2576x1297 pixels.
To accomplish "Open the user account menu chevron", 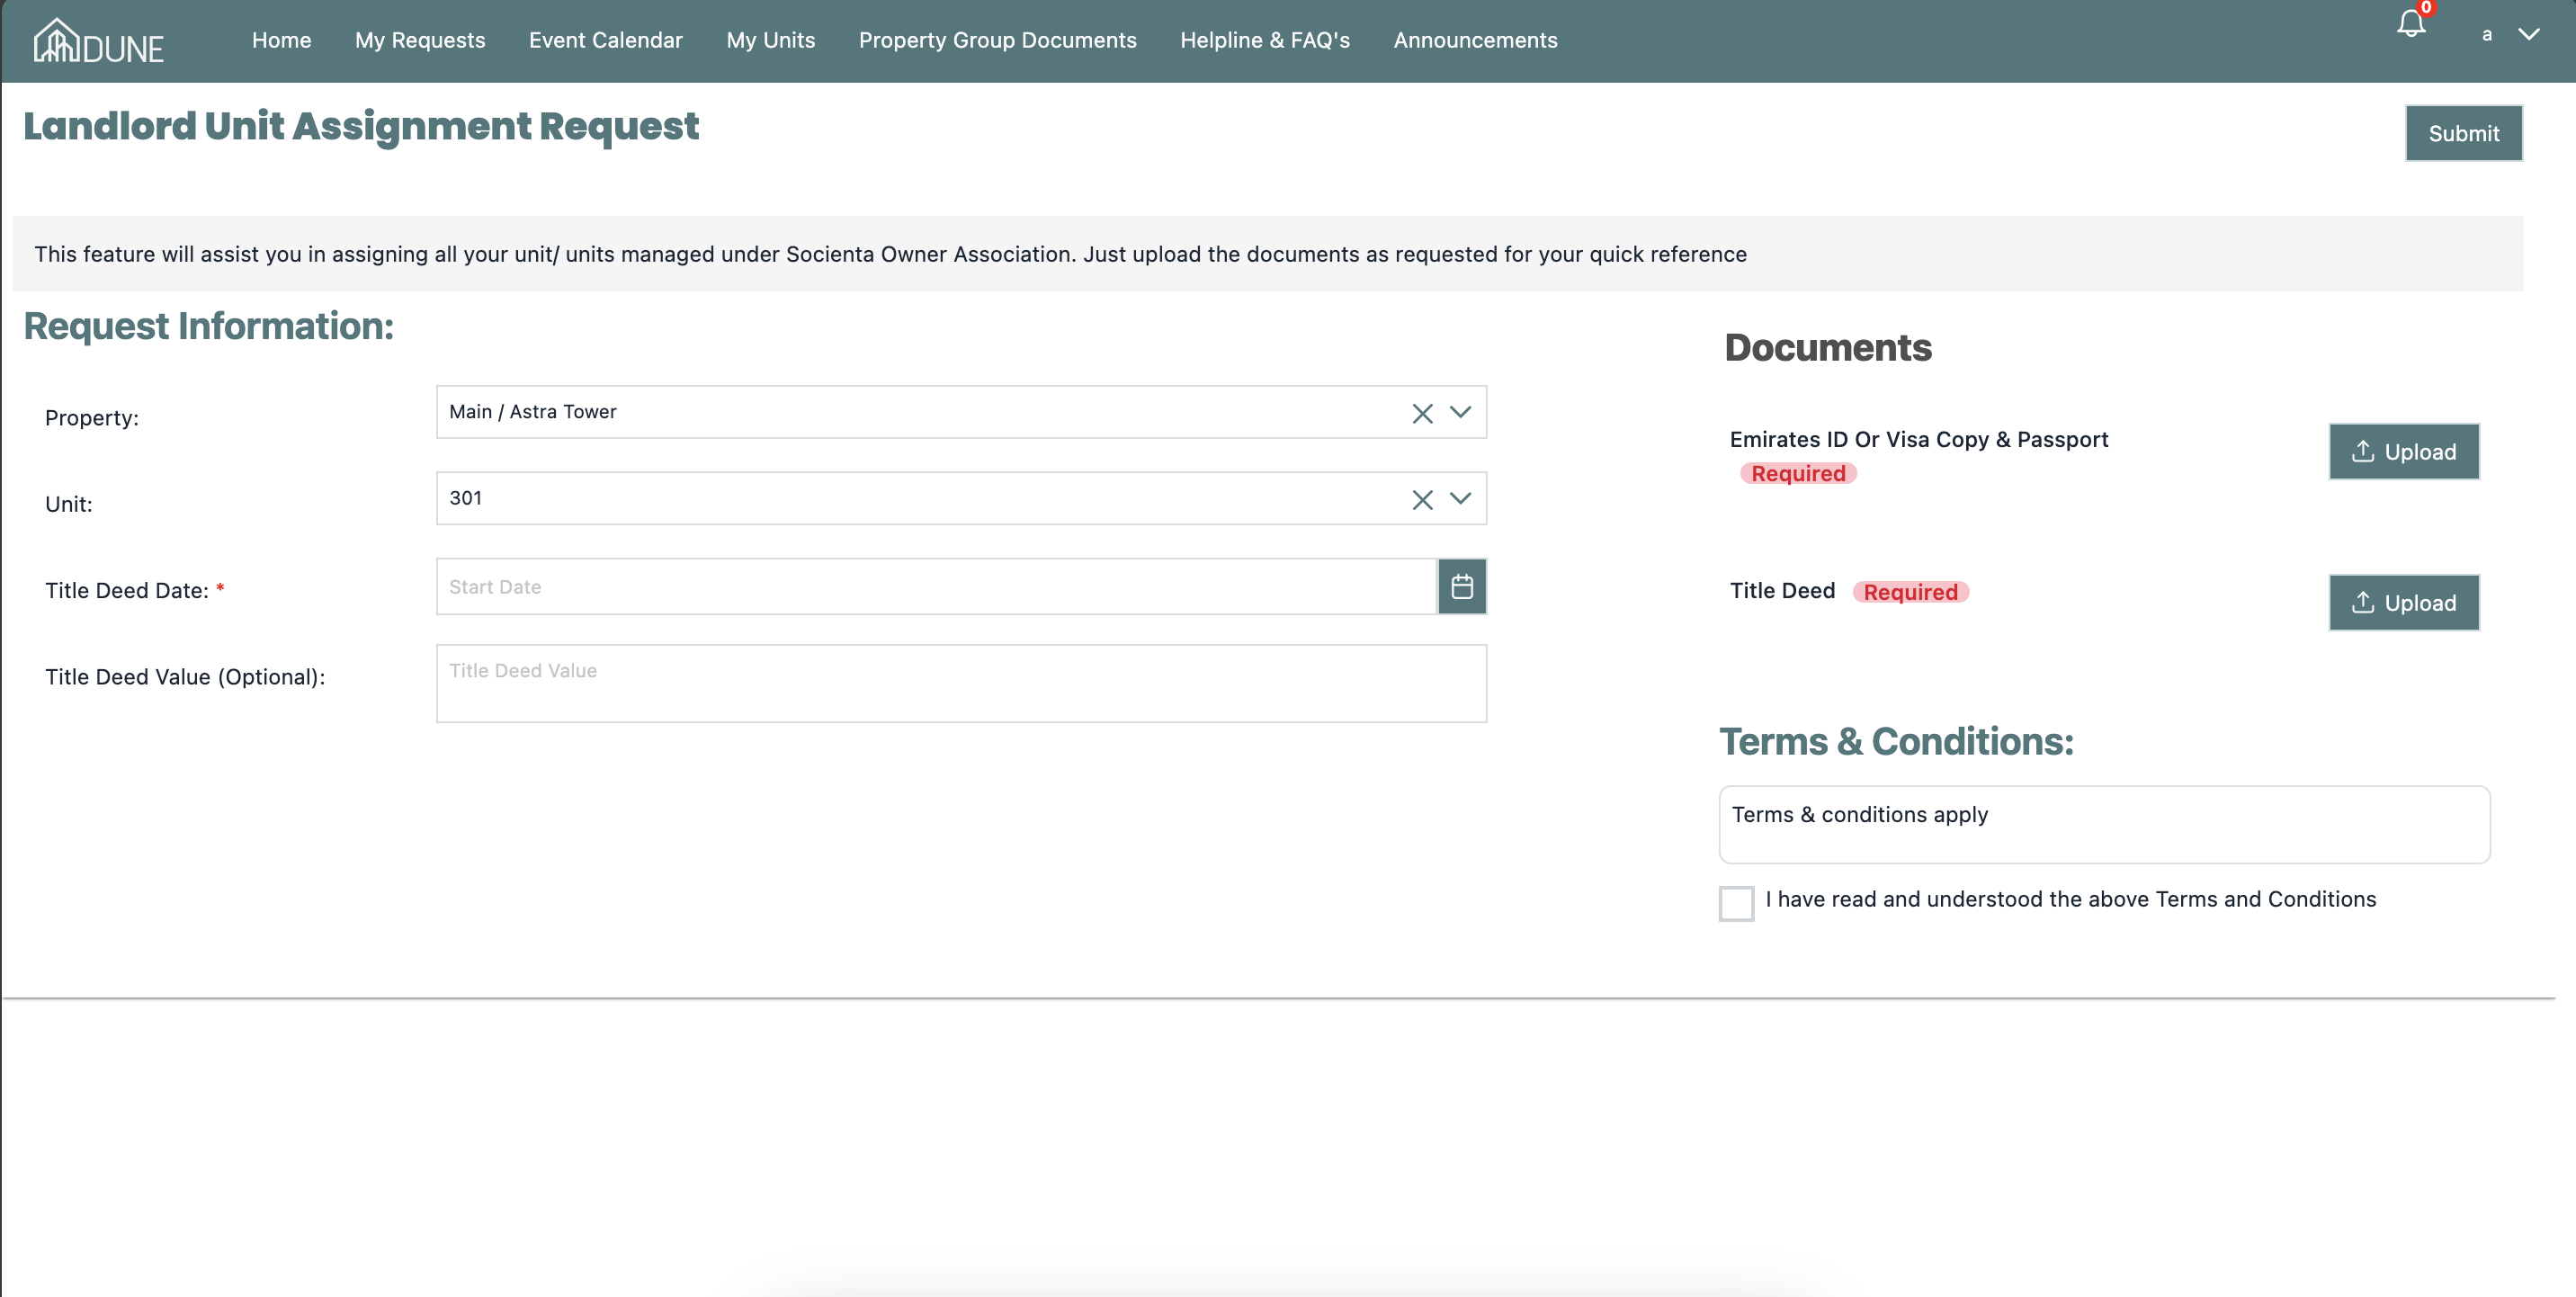I will pyautogui.click(x=2529, y=35).
